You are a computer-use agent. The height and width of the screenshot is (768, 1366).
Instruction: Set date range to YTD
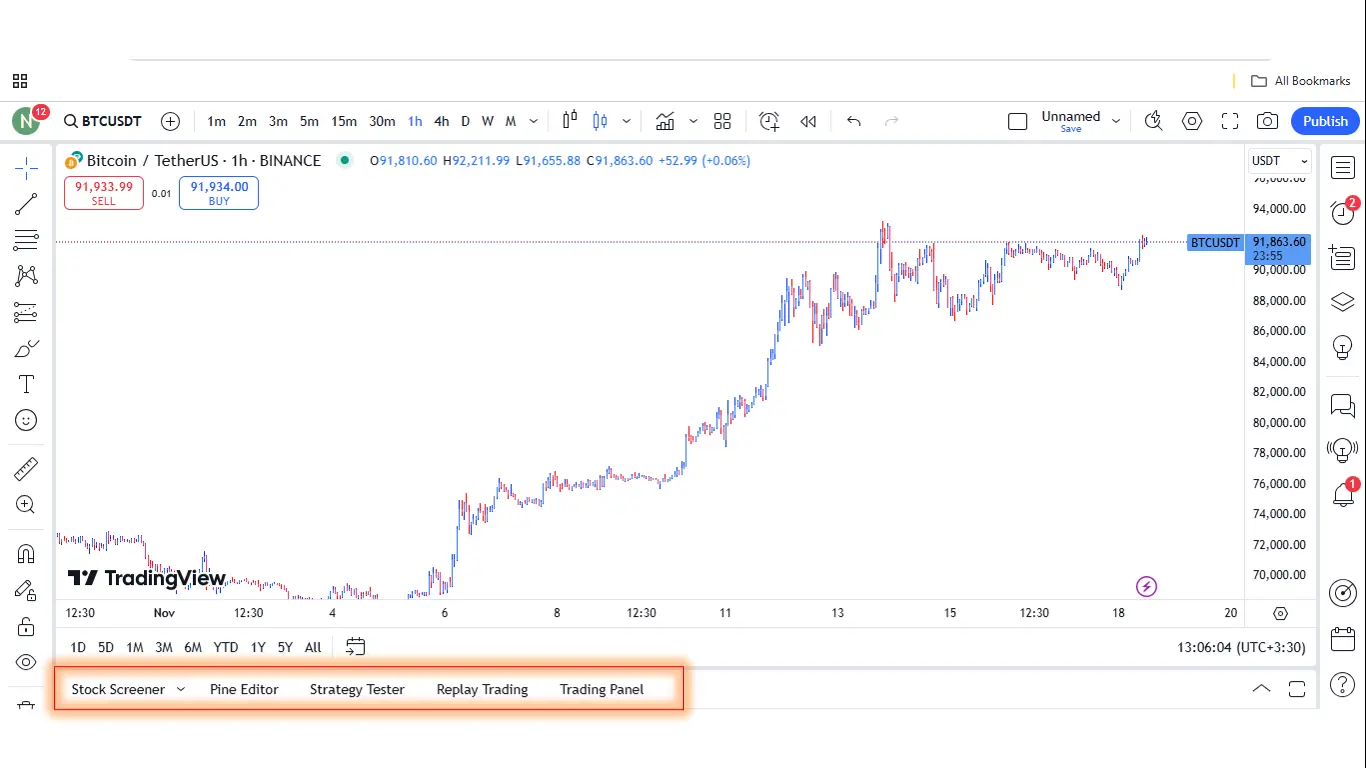point(226,647)
